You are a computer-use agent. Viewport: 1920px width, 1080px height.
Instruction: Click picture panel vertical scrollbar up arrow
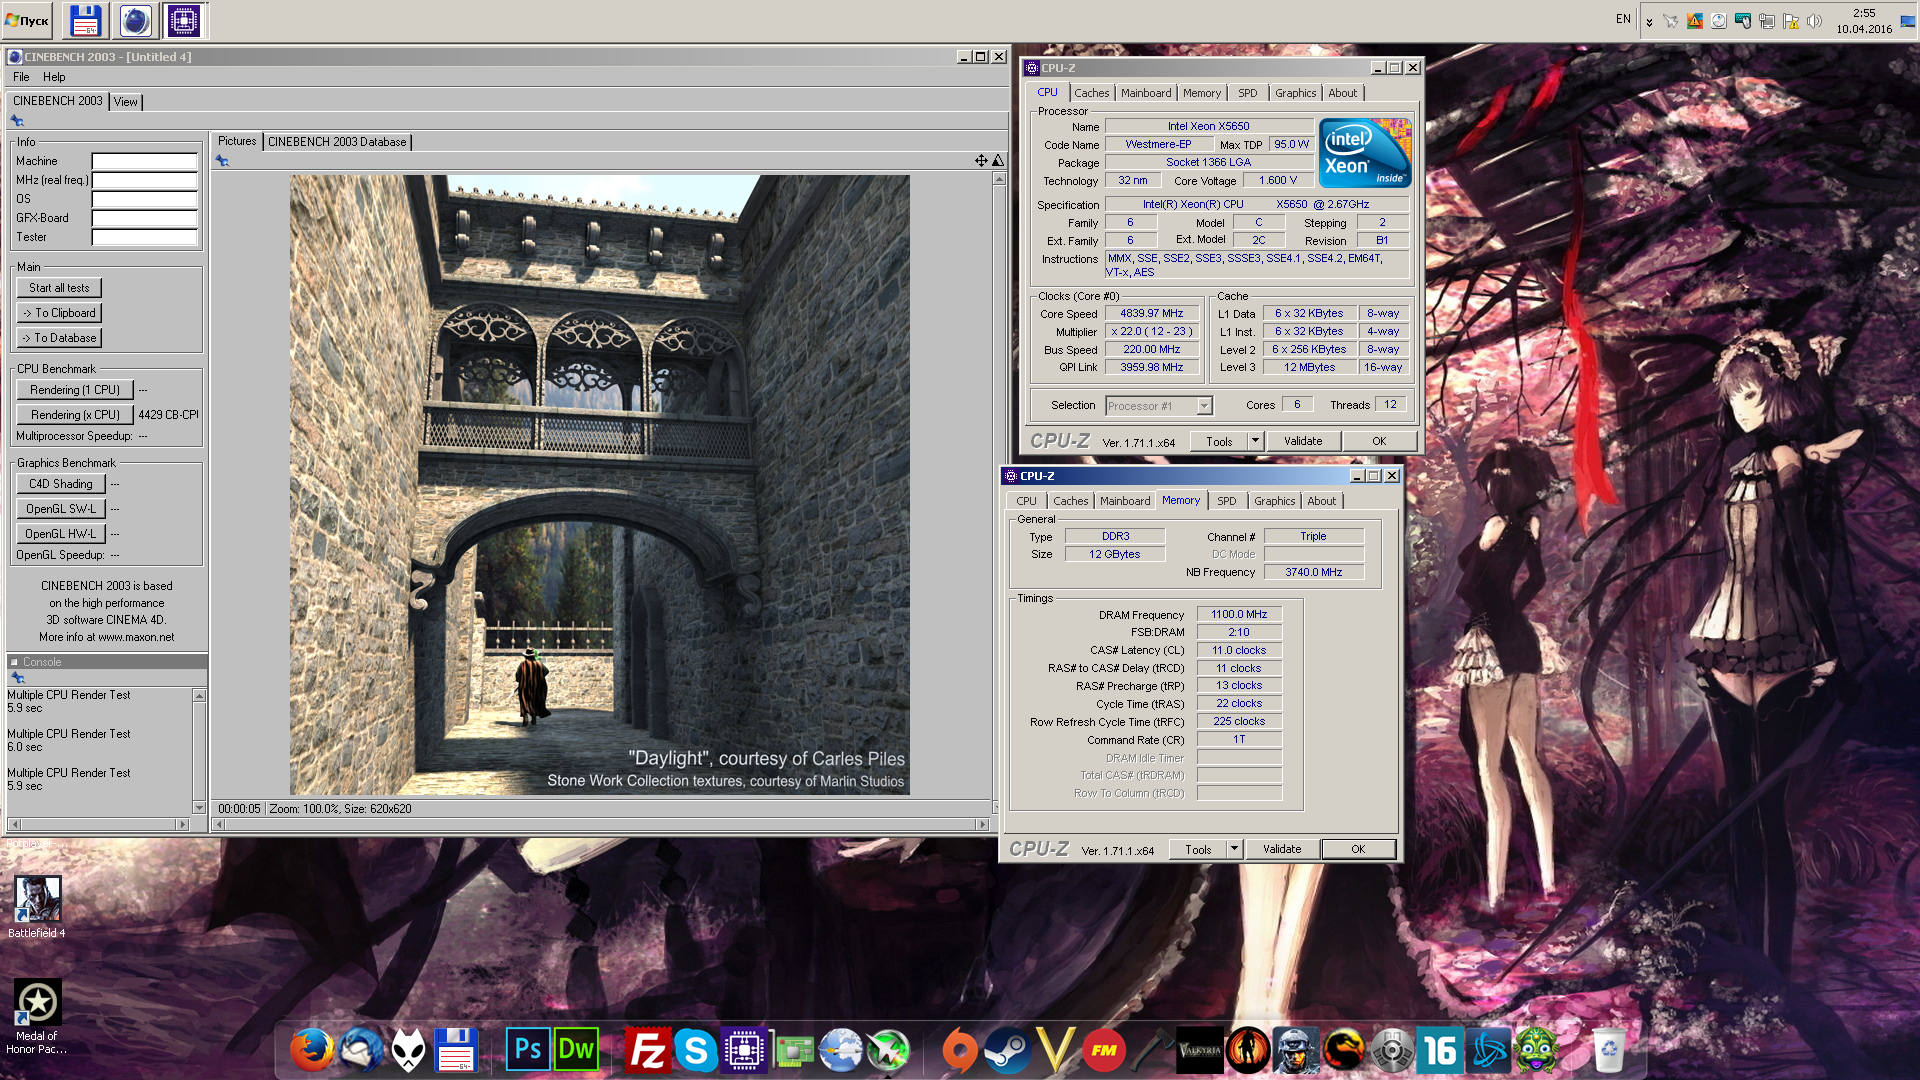(x=998, y=179)
